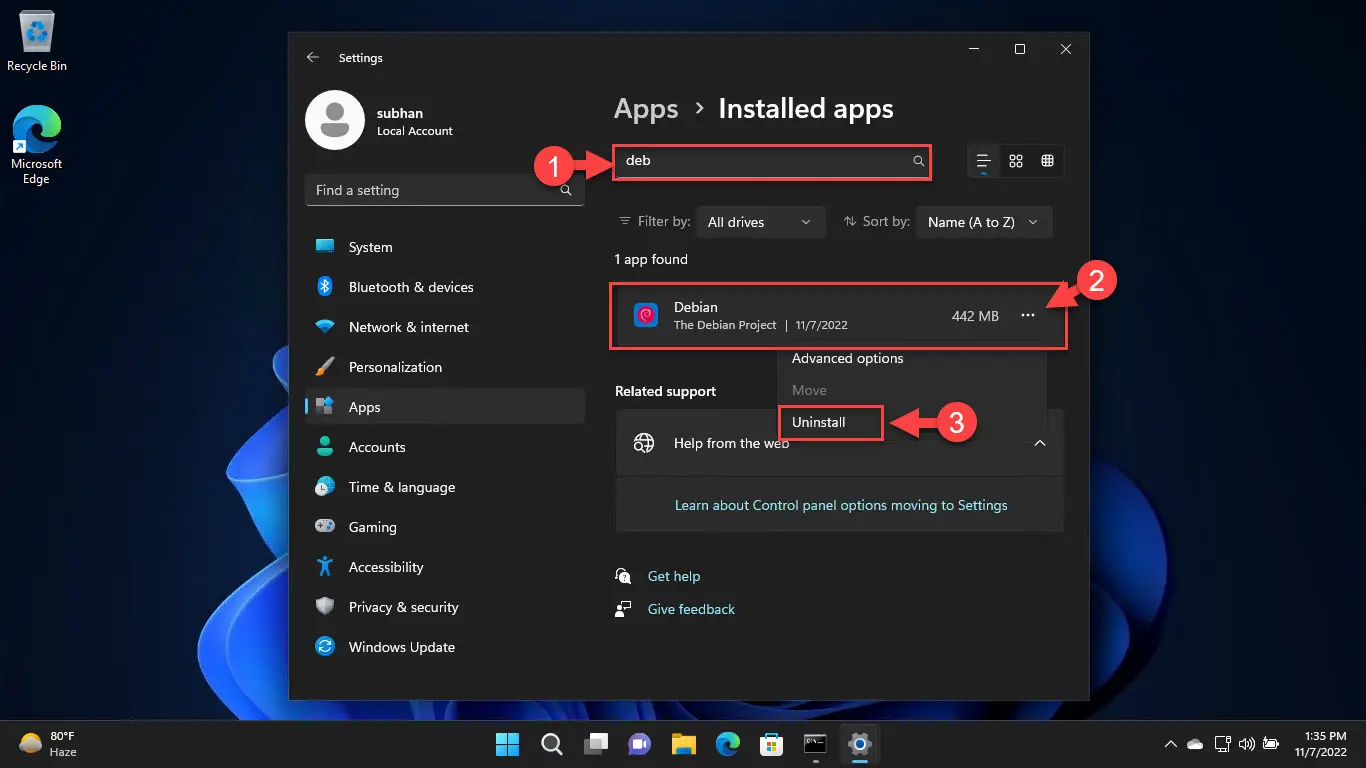Open the Windows Start menu

click(508, 744)
